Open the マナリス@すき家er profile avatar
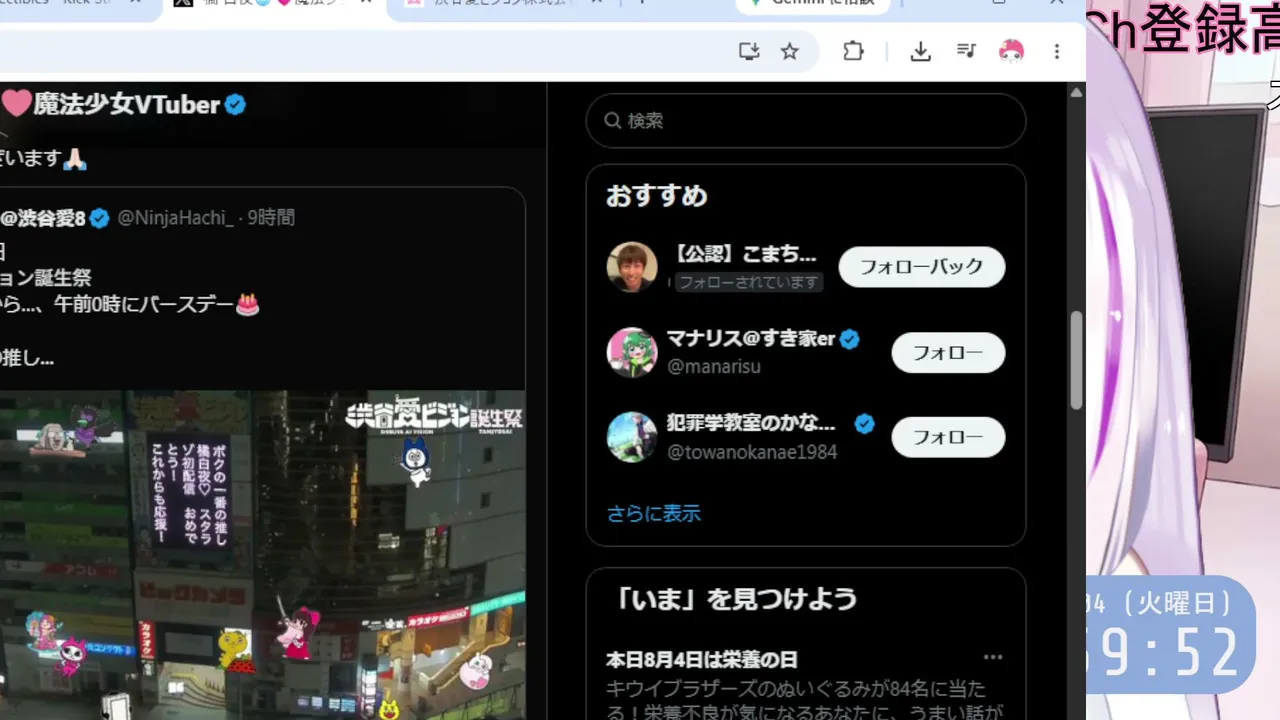Screen dimensions: 1280x720 [632, 352]
